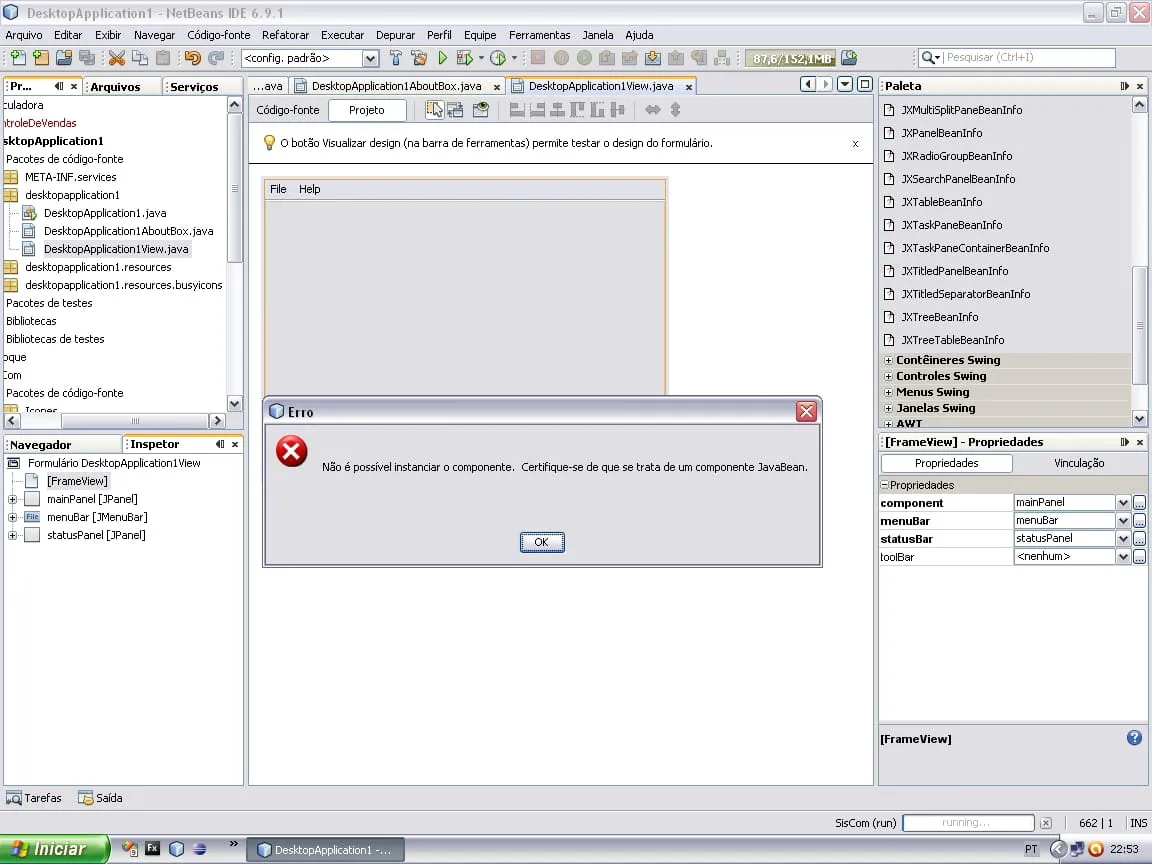Open the Vinculação properties section
The image size is (1152, 864).
coord(1079,463)
